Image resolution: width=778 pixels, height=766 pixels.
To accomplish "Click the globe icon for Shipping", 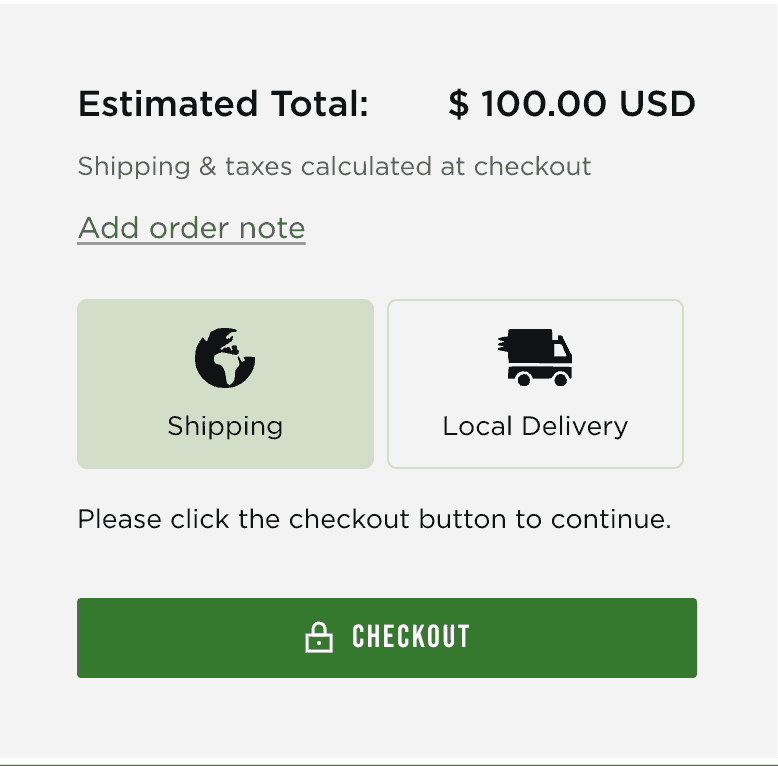I will pos(225,357).
